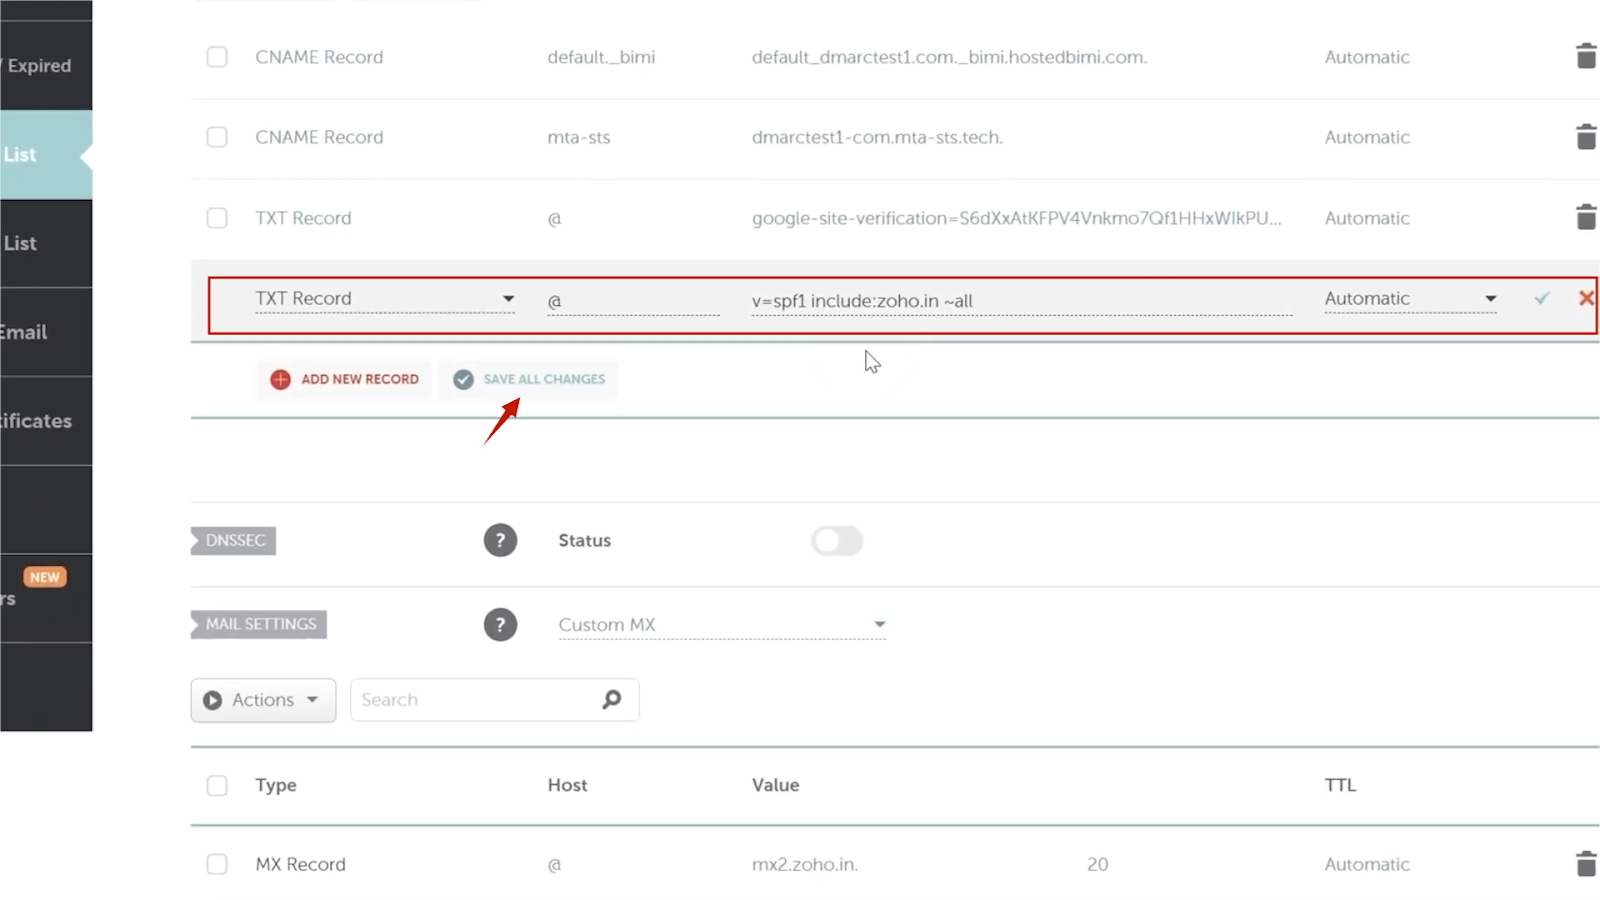Click the magnifier icon in the search box
1600x900 pixels.
(611, 699)
